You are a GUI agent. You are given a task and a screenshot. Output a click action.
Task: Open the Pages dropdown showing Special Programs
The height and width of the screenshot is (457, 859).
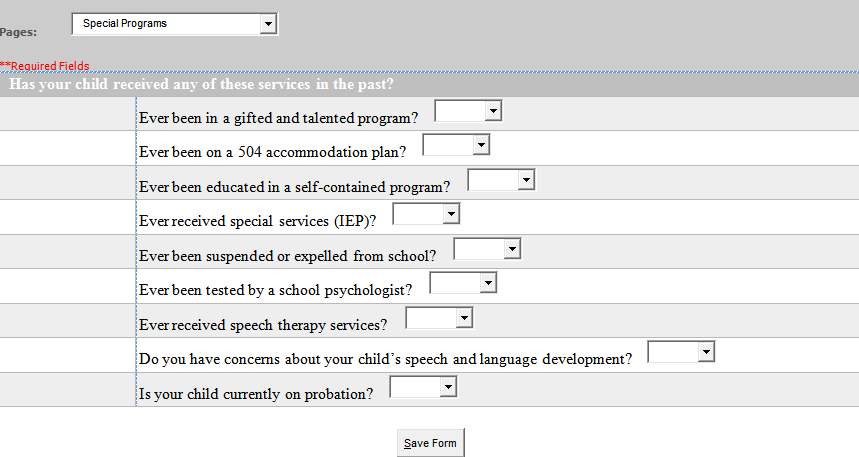click(x=175, y=24)
